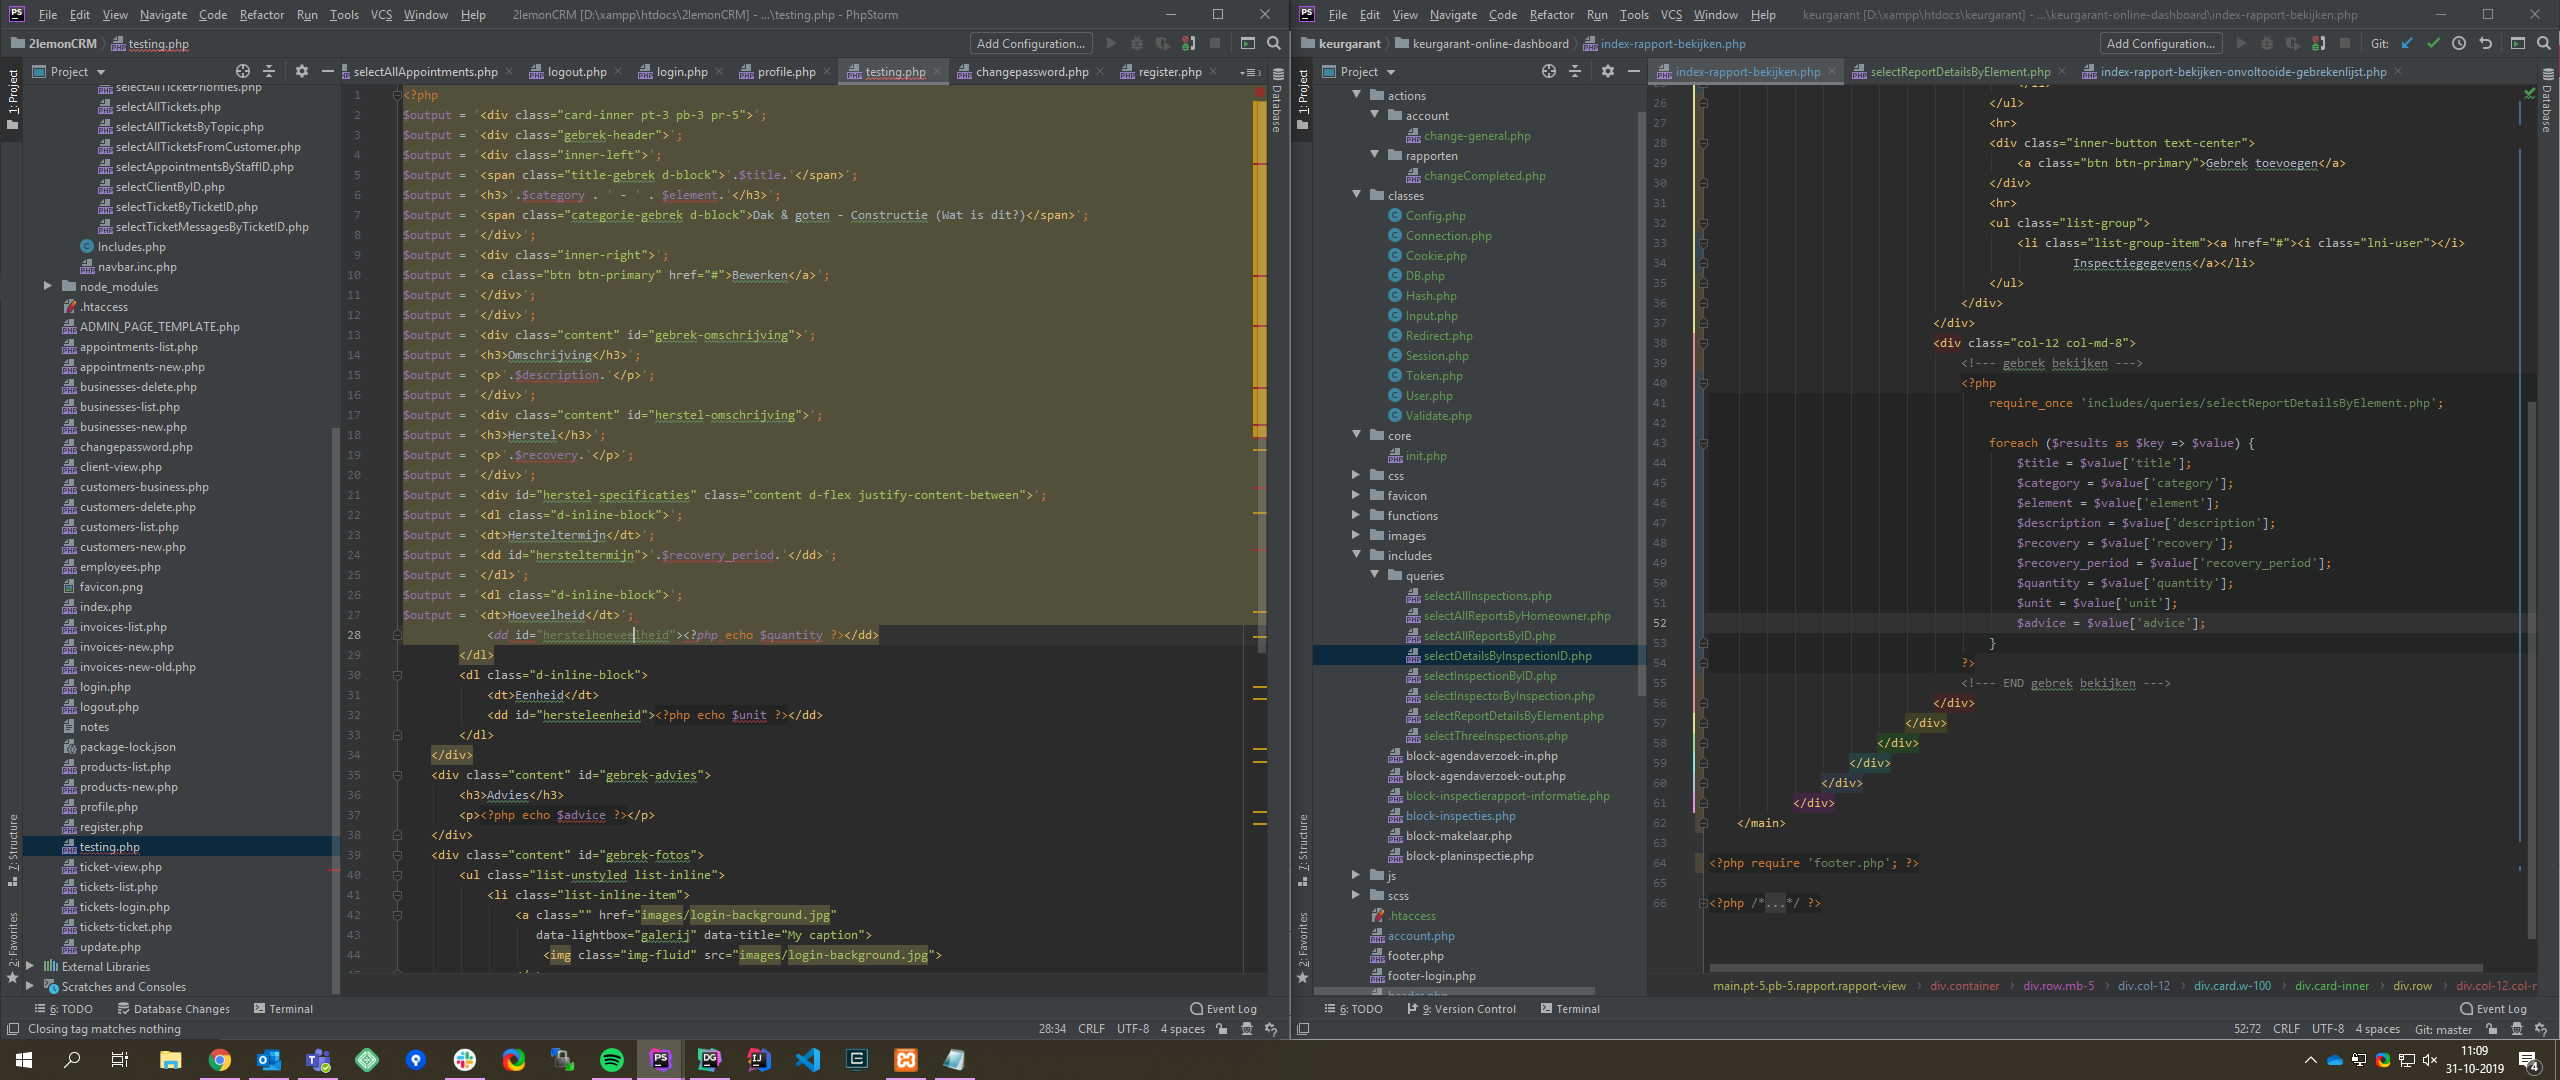Viewport: 2560px width, 1080px height.
Task: Collapse the classes folder
Action: coord(1357,195)
